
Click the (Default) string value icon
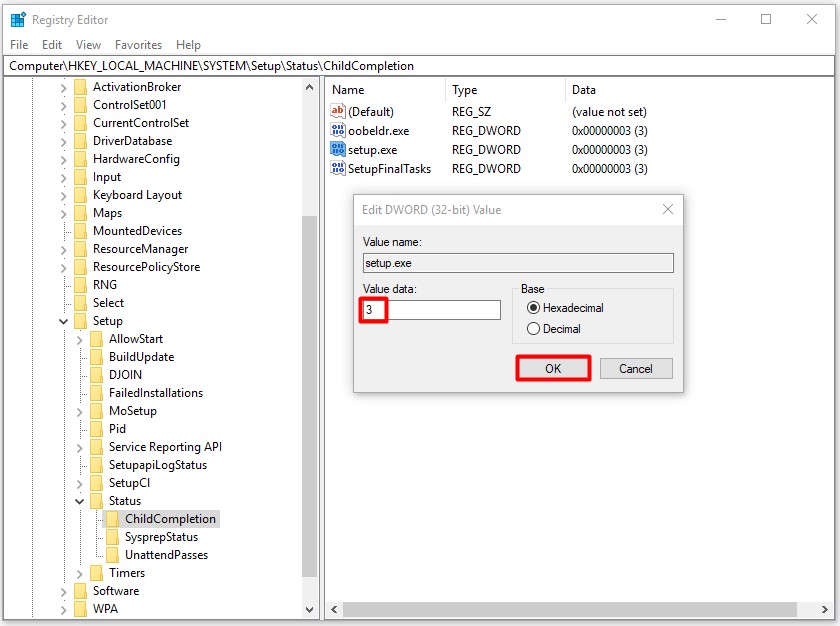pos(338,111)
